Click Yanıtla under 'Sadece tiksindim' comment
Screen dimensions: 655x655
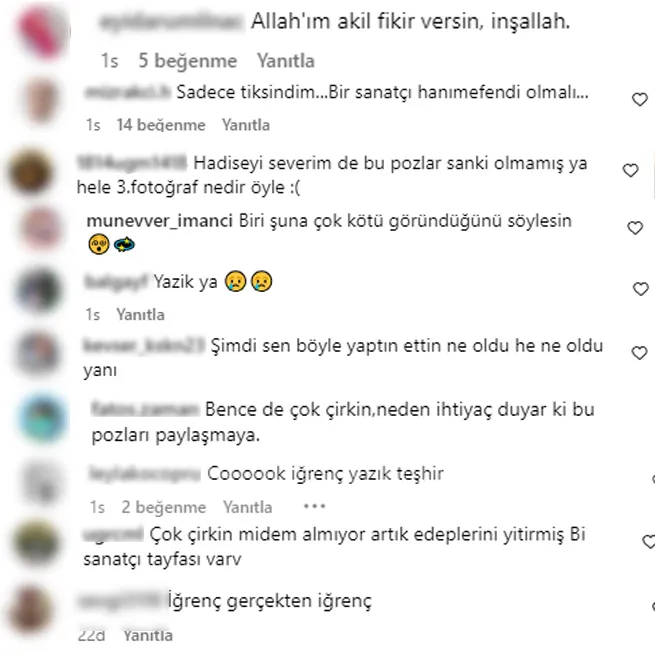(246, 125)
